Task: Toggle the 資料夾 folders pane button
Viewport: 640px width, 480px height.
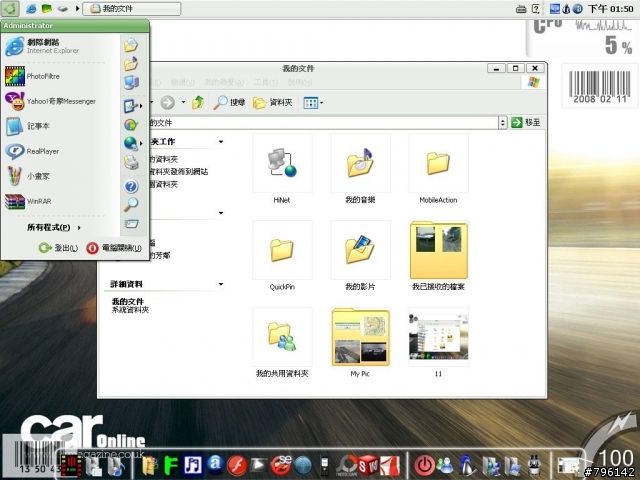Action: click(273, 102)
